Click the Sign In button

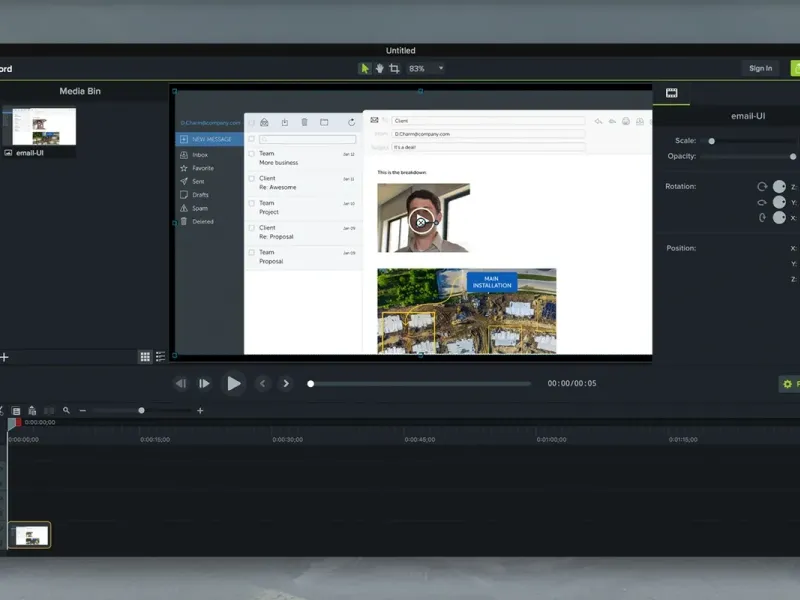click(760, 68)
